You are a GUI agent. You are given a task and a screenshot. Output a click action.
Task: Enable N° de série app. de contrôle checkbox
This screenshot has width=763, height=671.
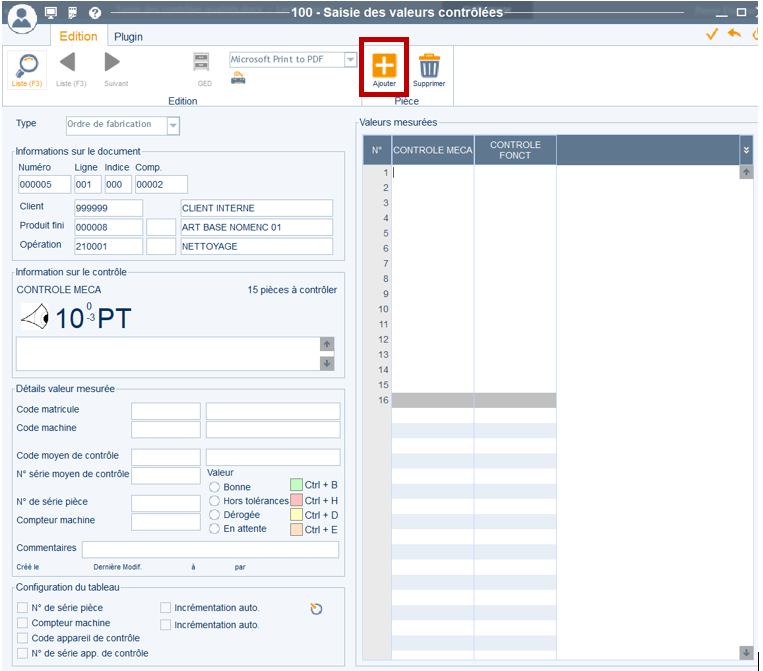(22, 653)
